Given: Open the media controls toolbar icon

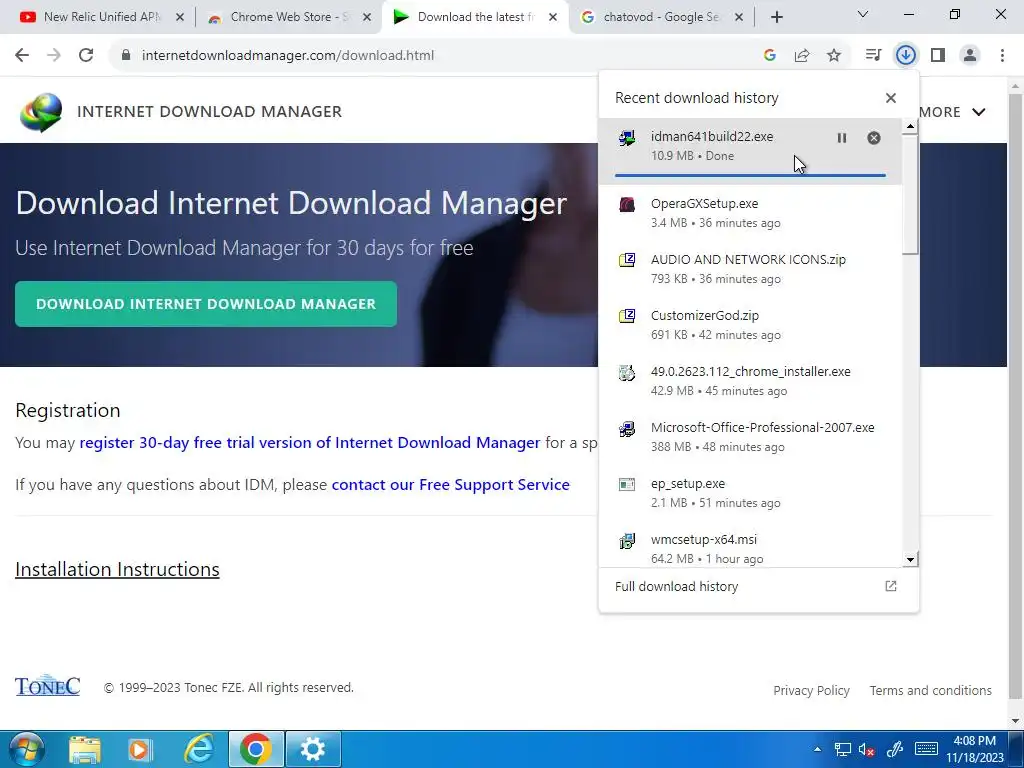Looking at the screenshot, I should pyautogui.click(x=873, y=55).
